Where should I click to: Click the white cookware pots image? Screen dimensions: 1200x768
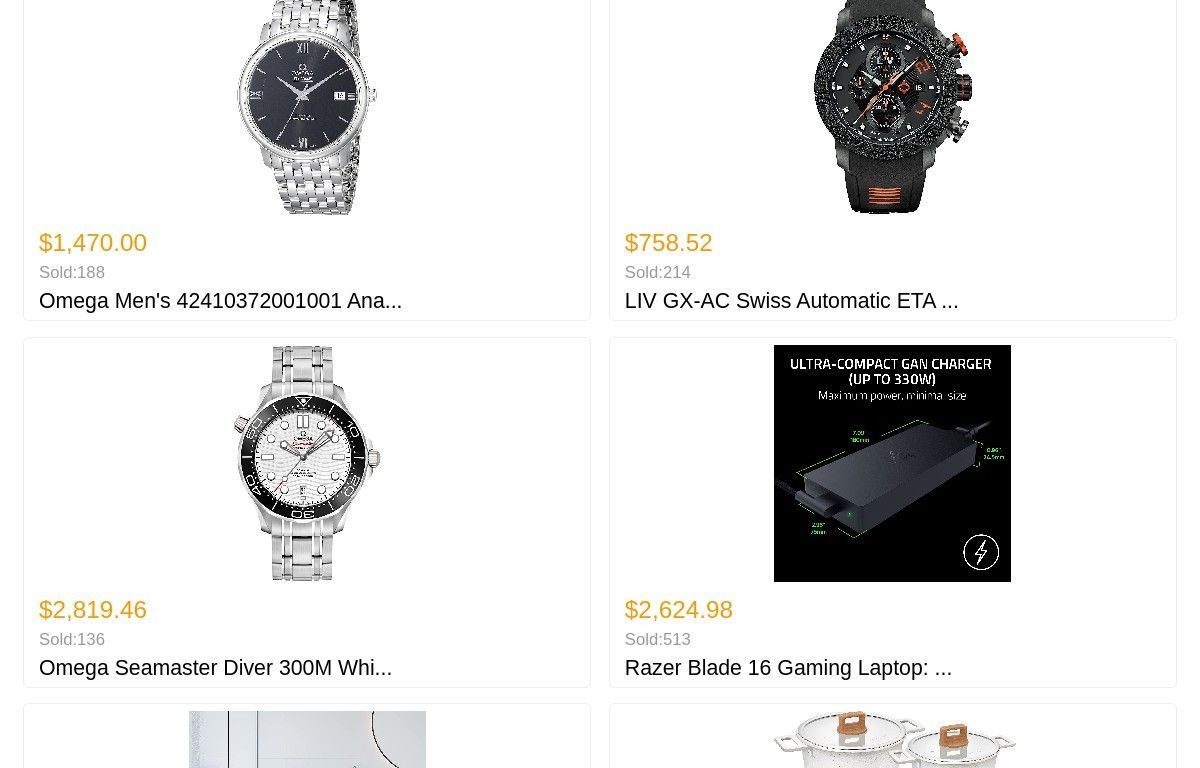click(892, 739)
